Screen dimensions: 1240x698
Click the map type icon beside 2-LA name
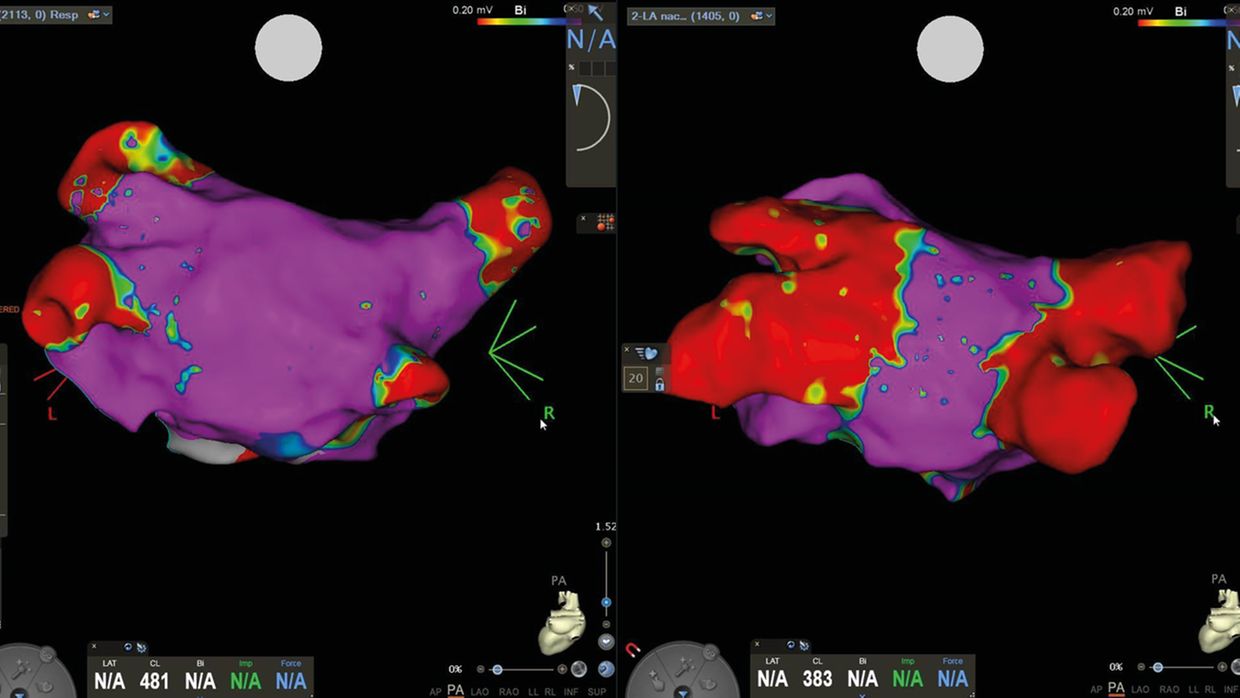(x=757, y=16)
